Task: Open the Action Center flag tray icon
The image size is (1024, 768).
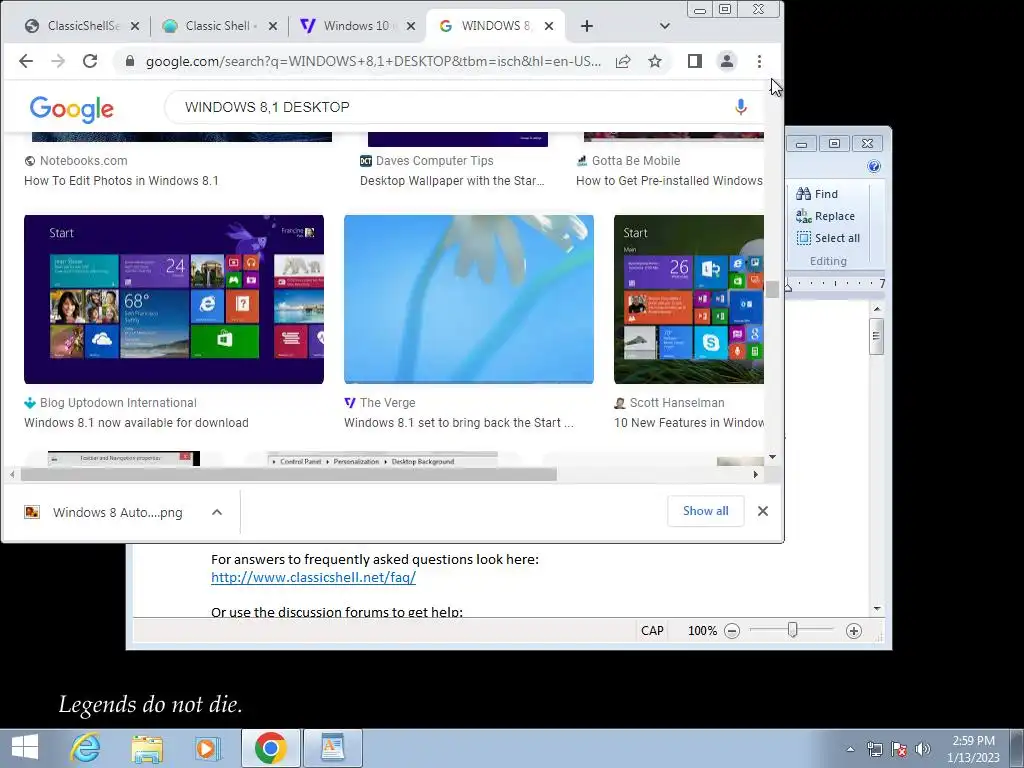Action: tap(899, 749)
